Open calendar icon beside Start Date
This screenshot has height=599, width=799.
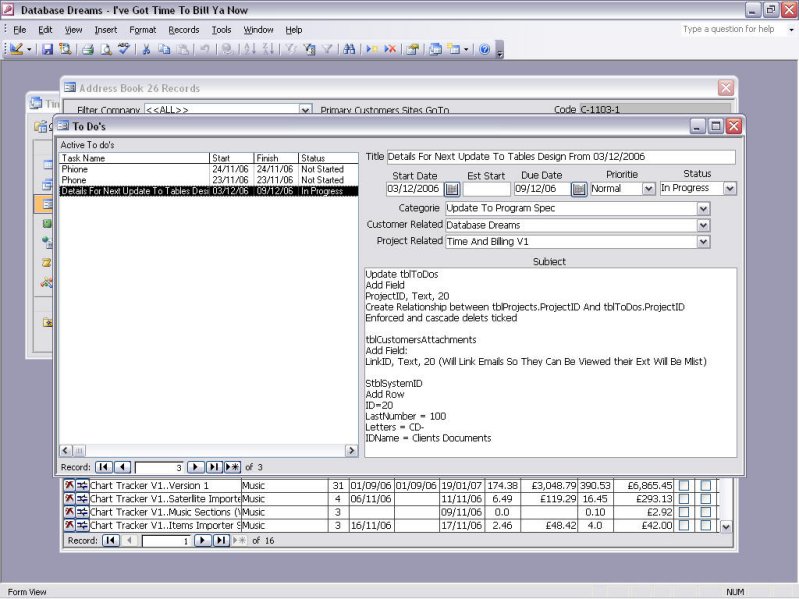coord(451,189)
